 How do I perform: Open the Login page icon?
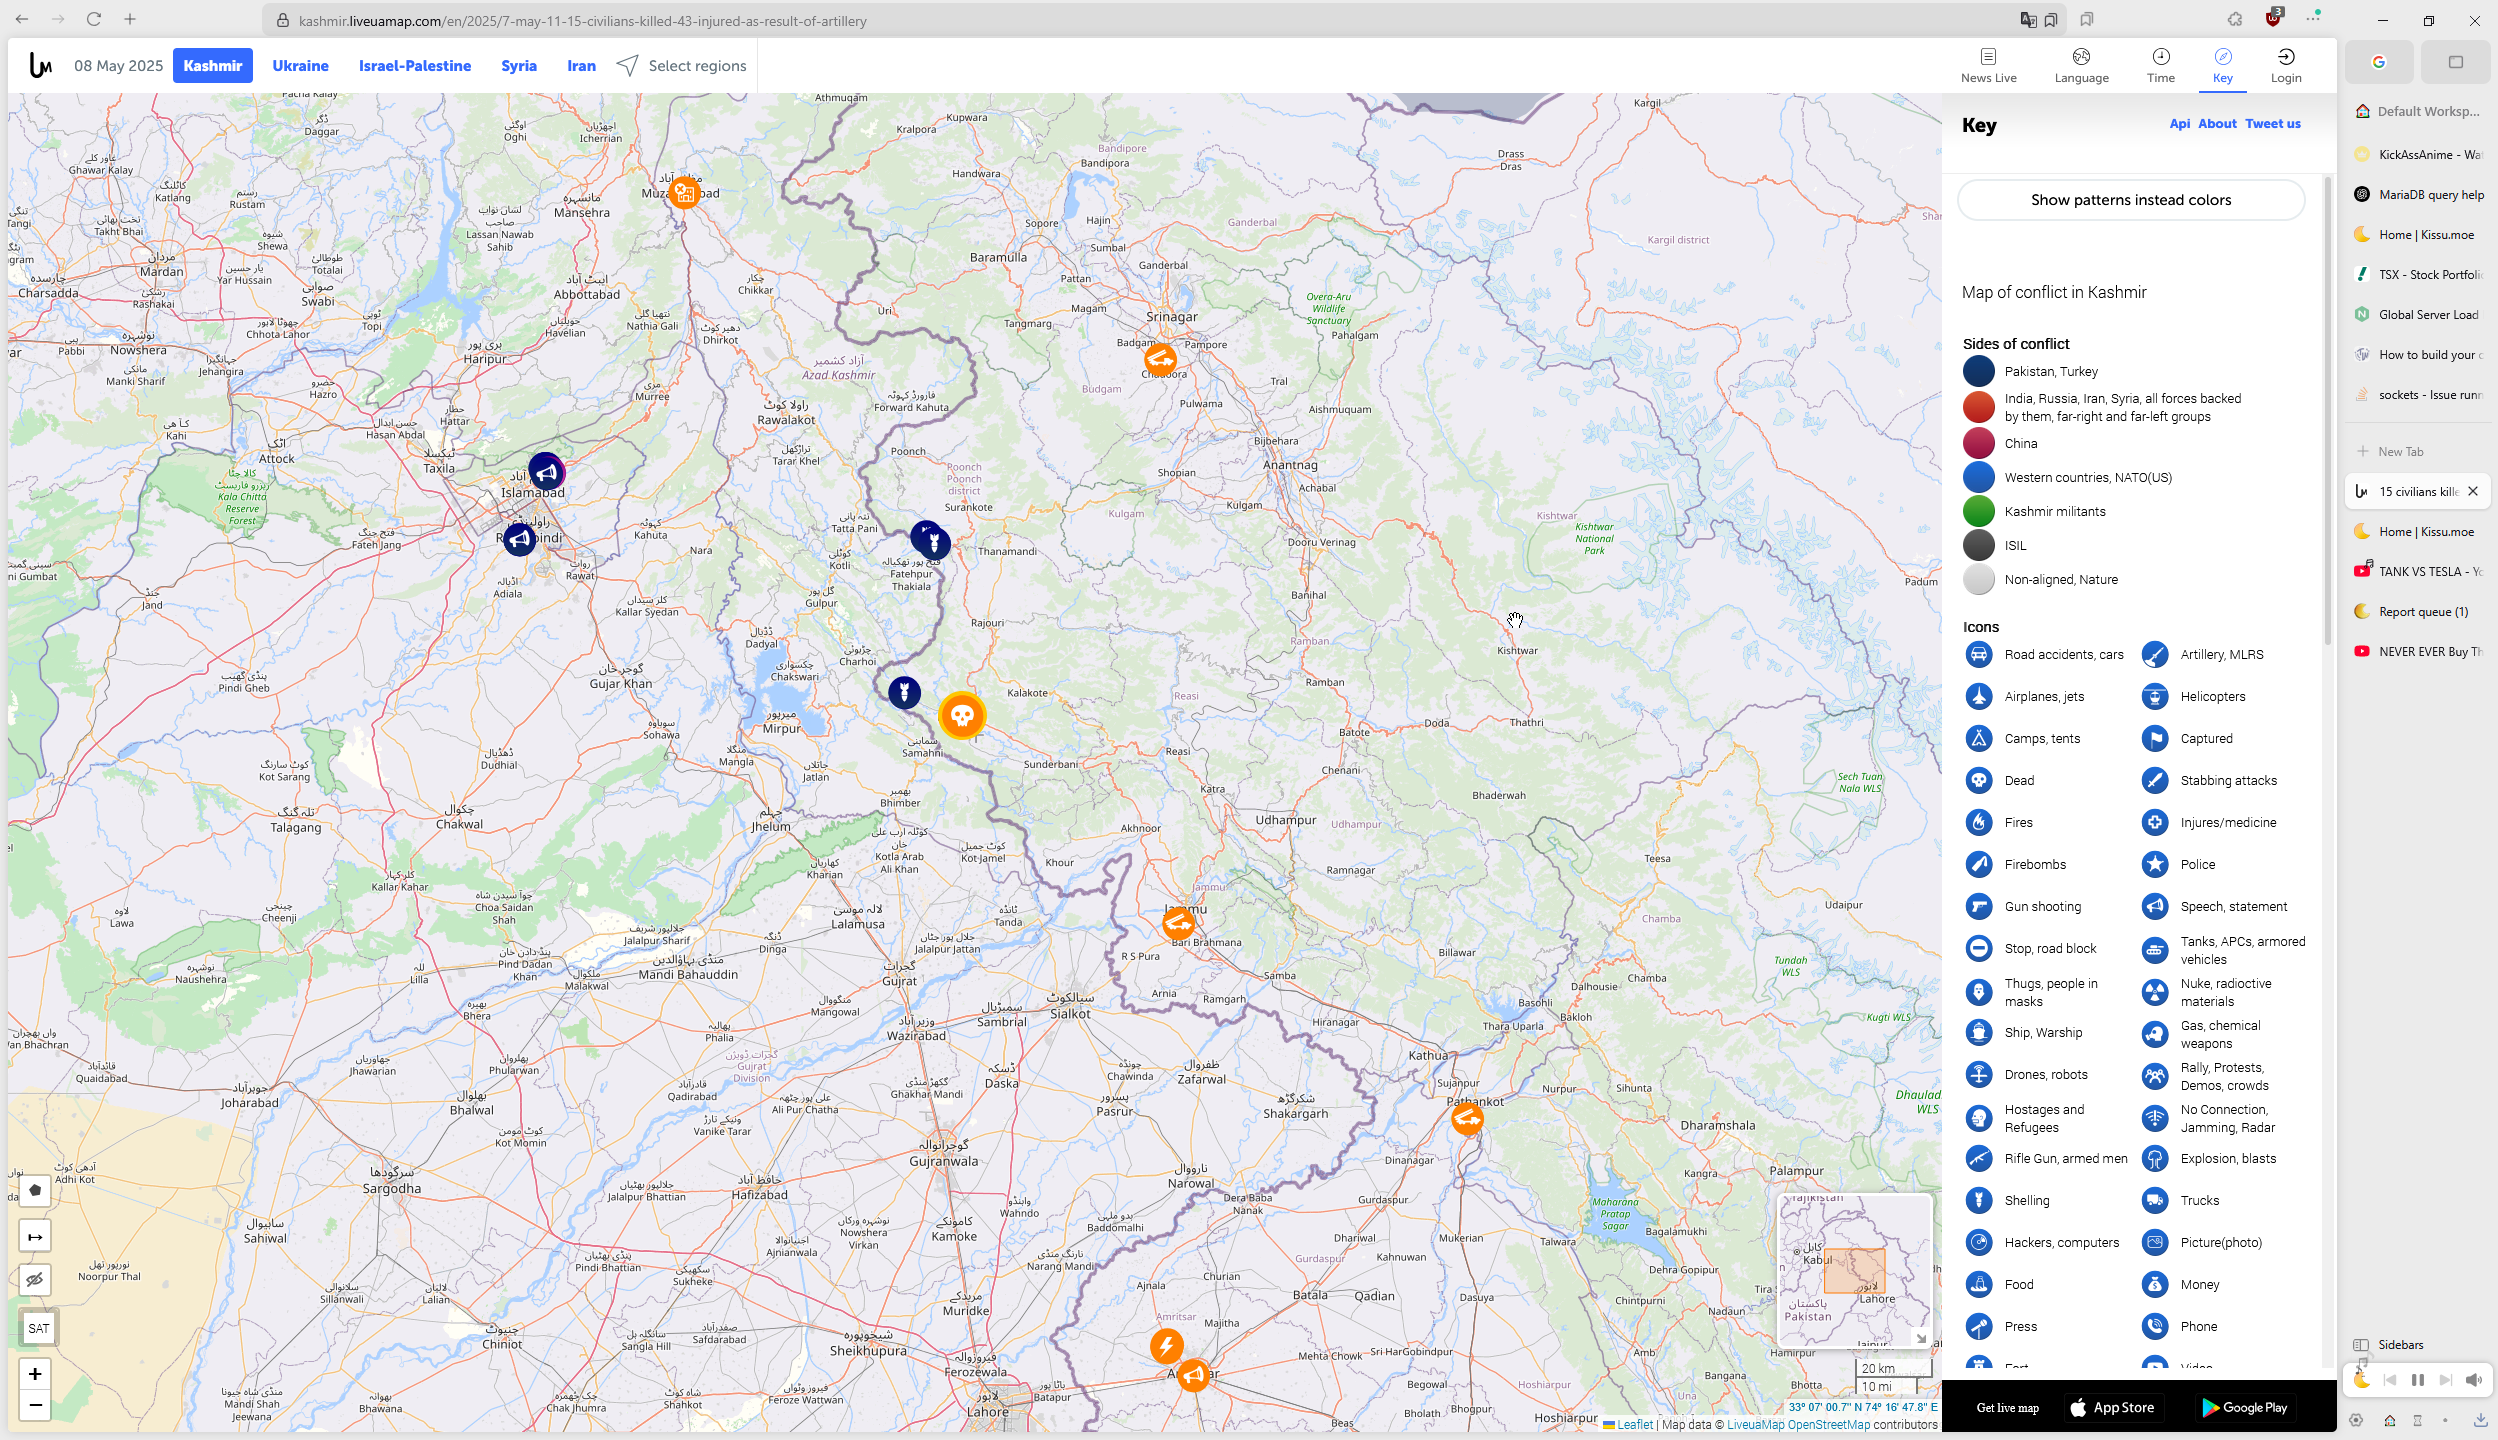(x=2285, y=66)
